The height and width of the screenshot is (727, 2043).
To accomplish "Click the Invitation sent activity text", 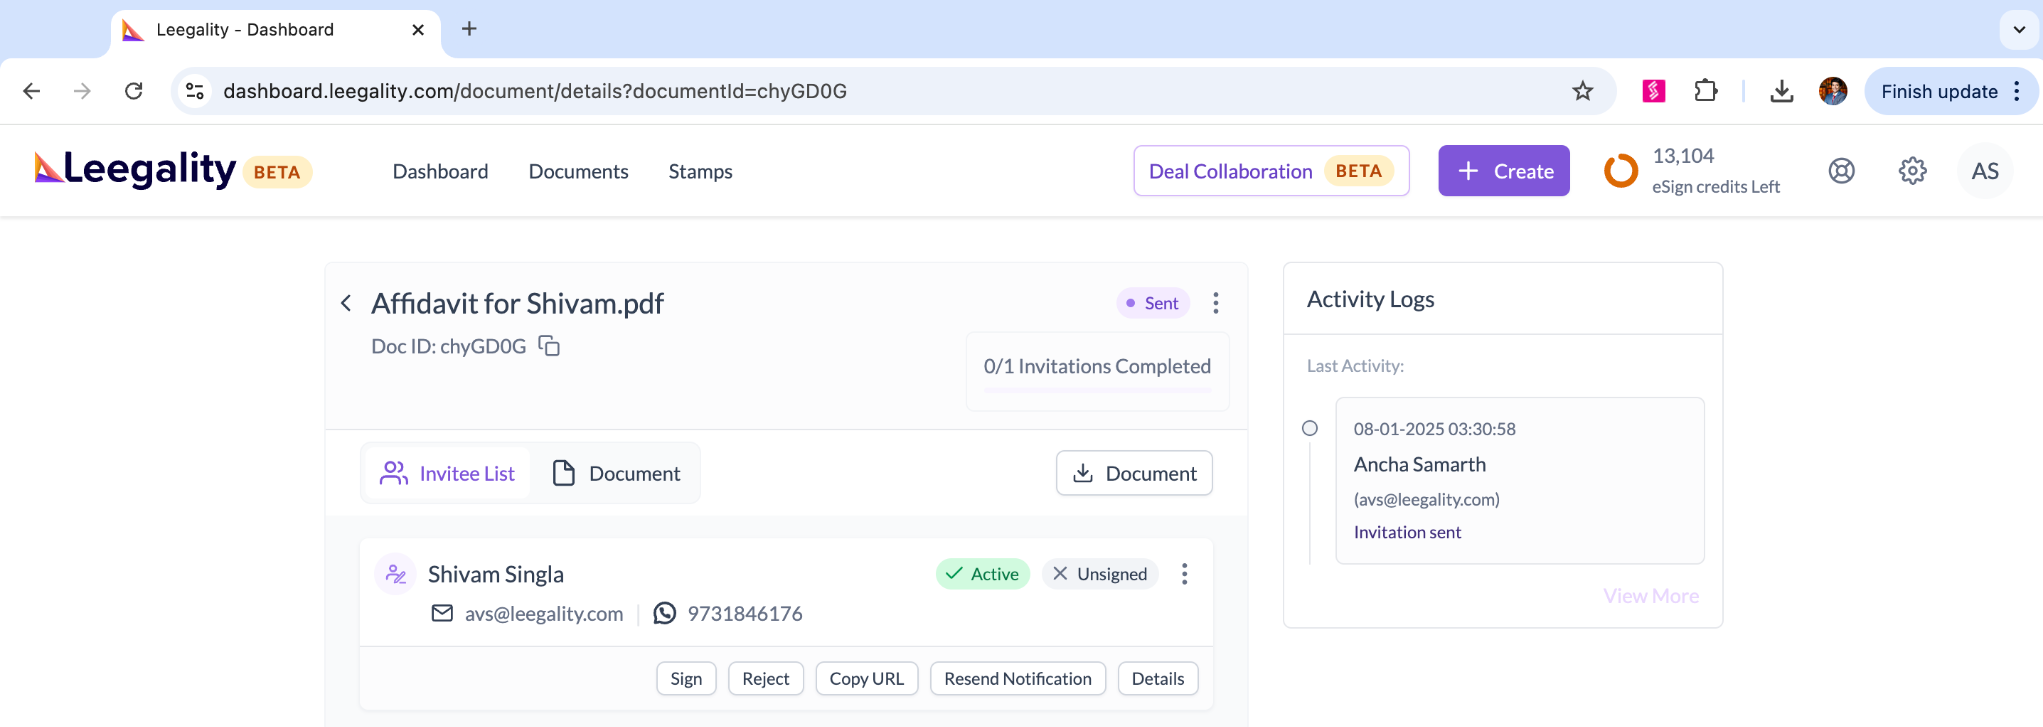I will [1407, 532].
